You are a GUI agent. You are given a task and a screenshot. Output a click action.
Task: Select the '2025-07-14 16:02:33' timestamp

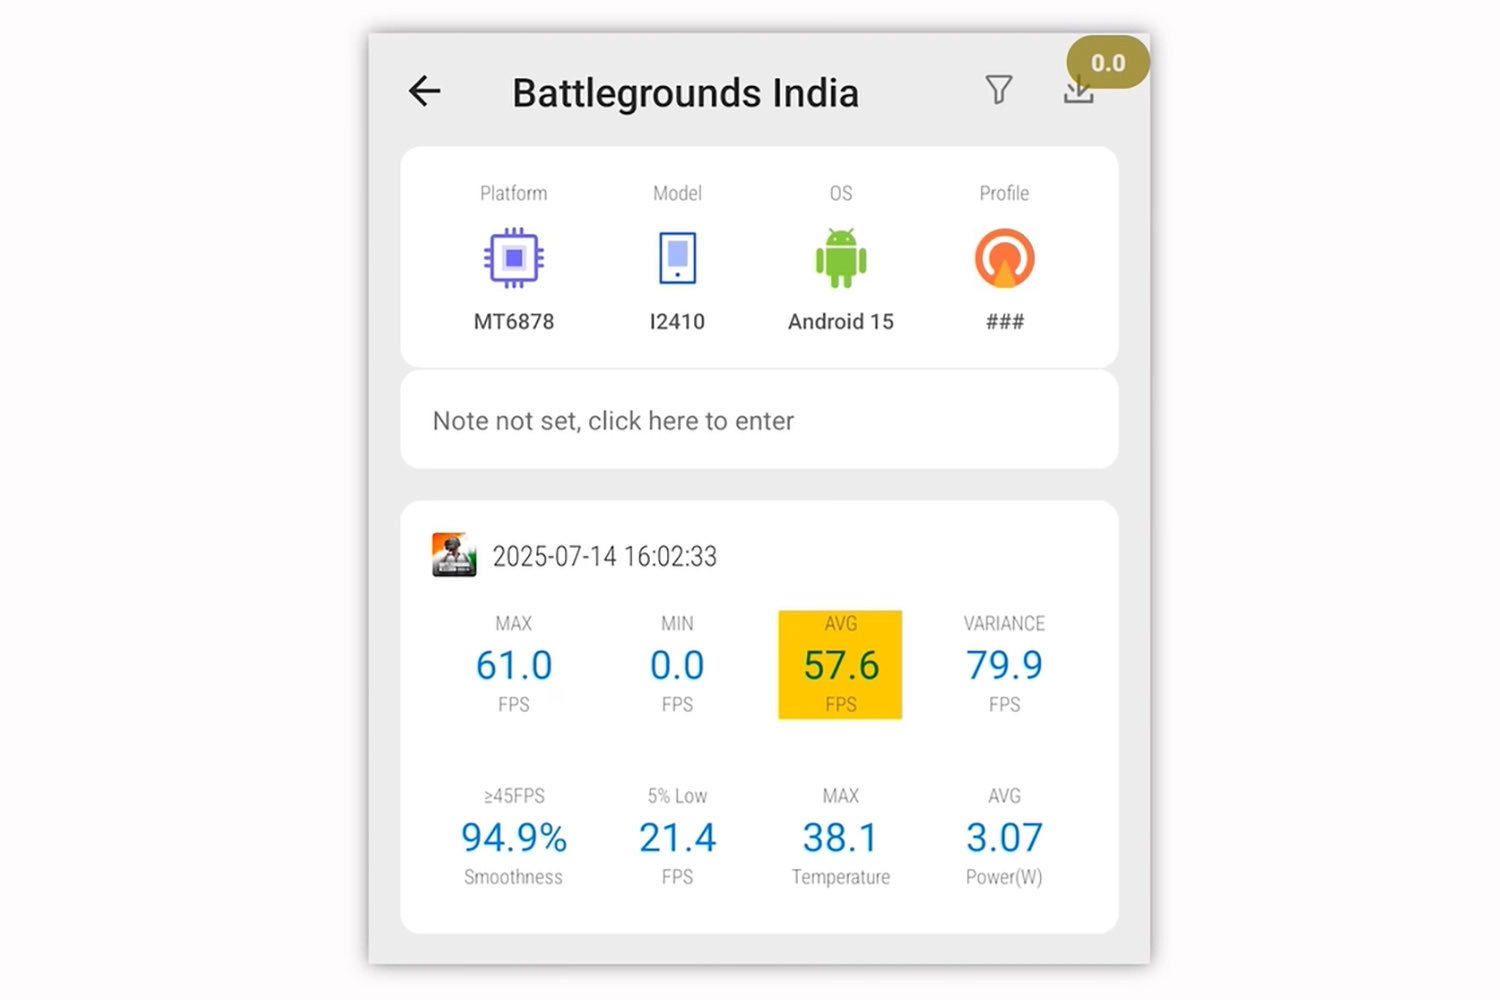click(x=605, y=556)
